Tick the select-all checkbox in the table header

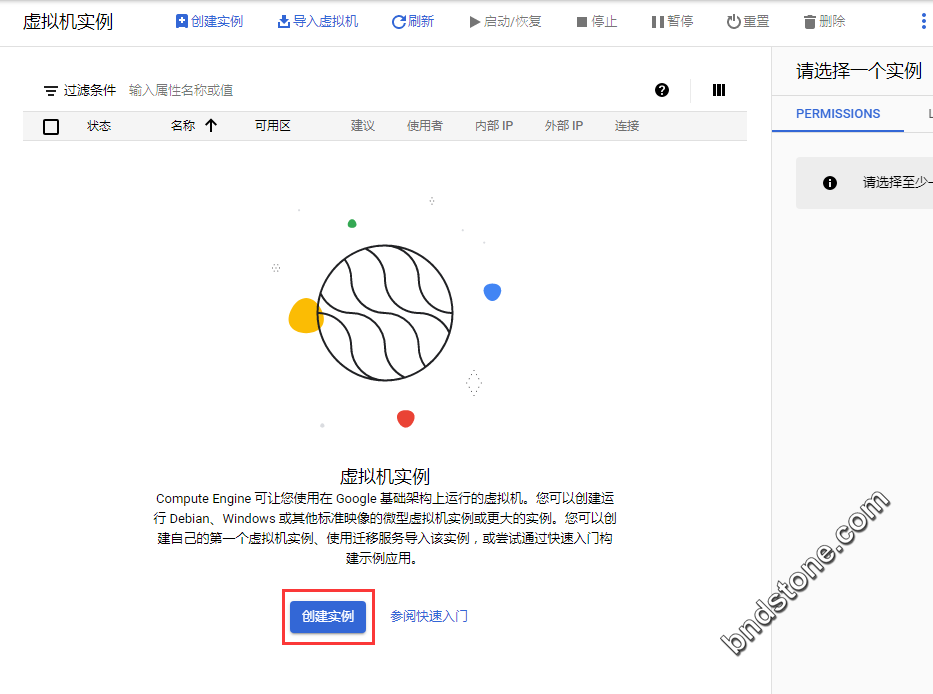coord(51,126)
